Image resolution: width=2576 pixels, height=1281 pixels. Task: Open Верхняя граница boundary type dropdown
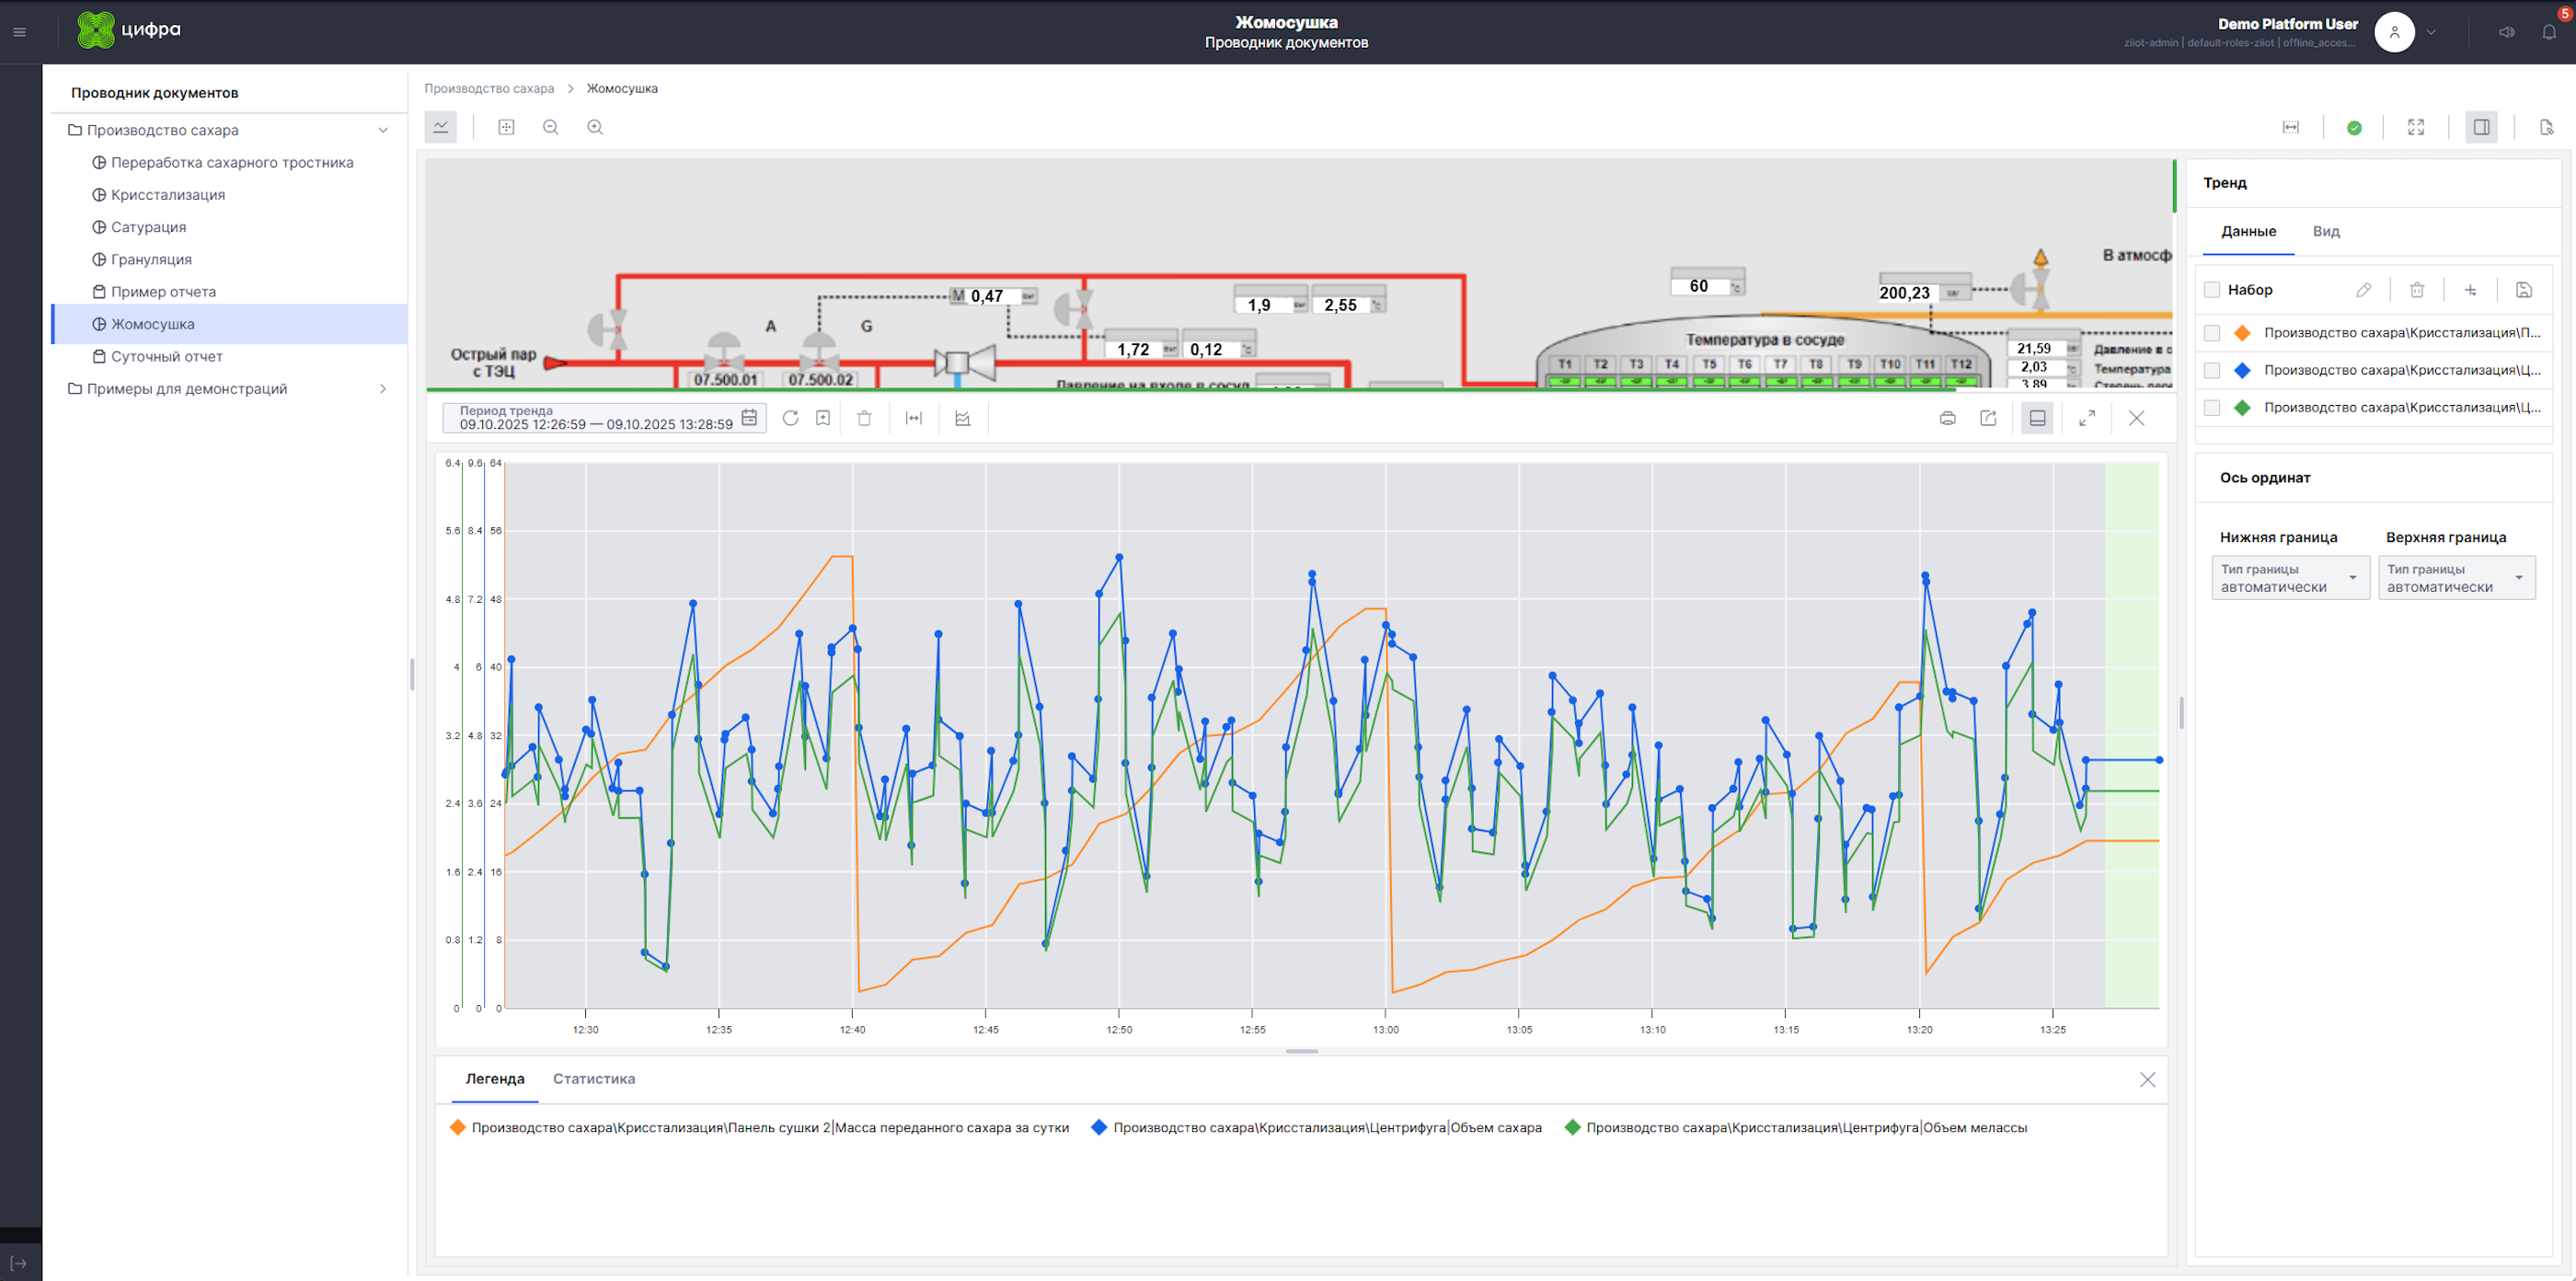2456,578
